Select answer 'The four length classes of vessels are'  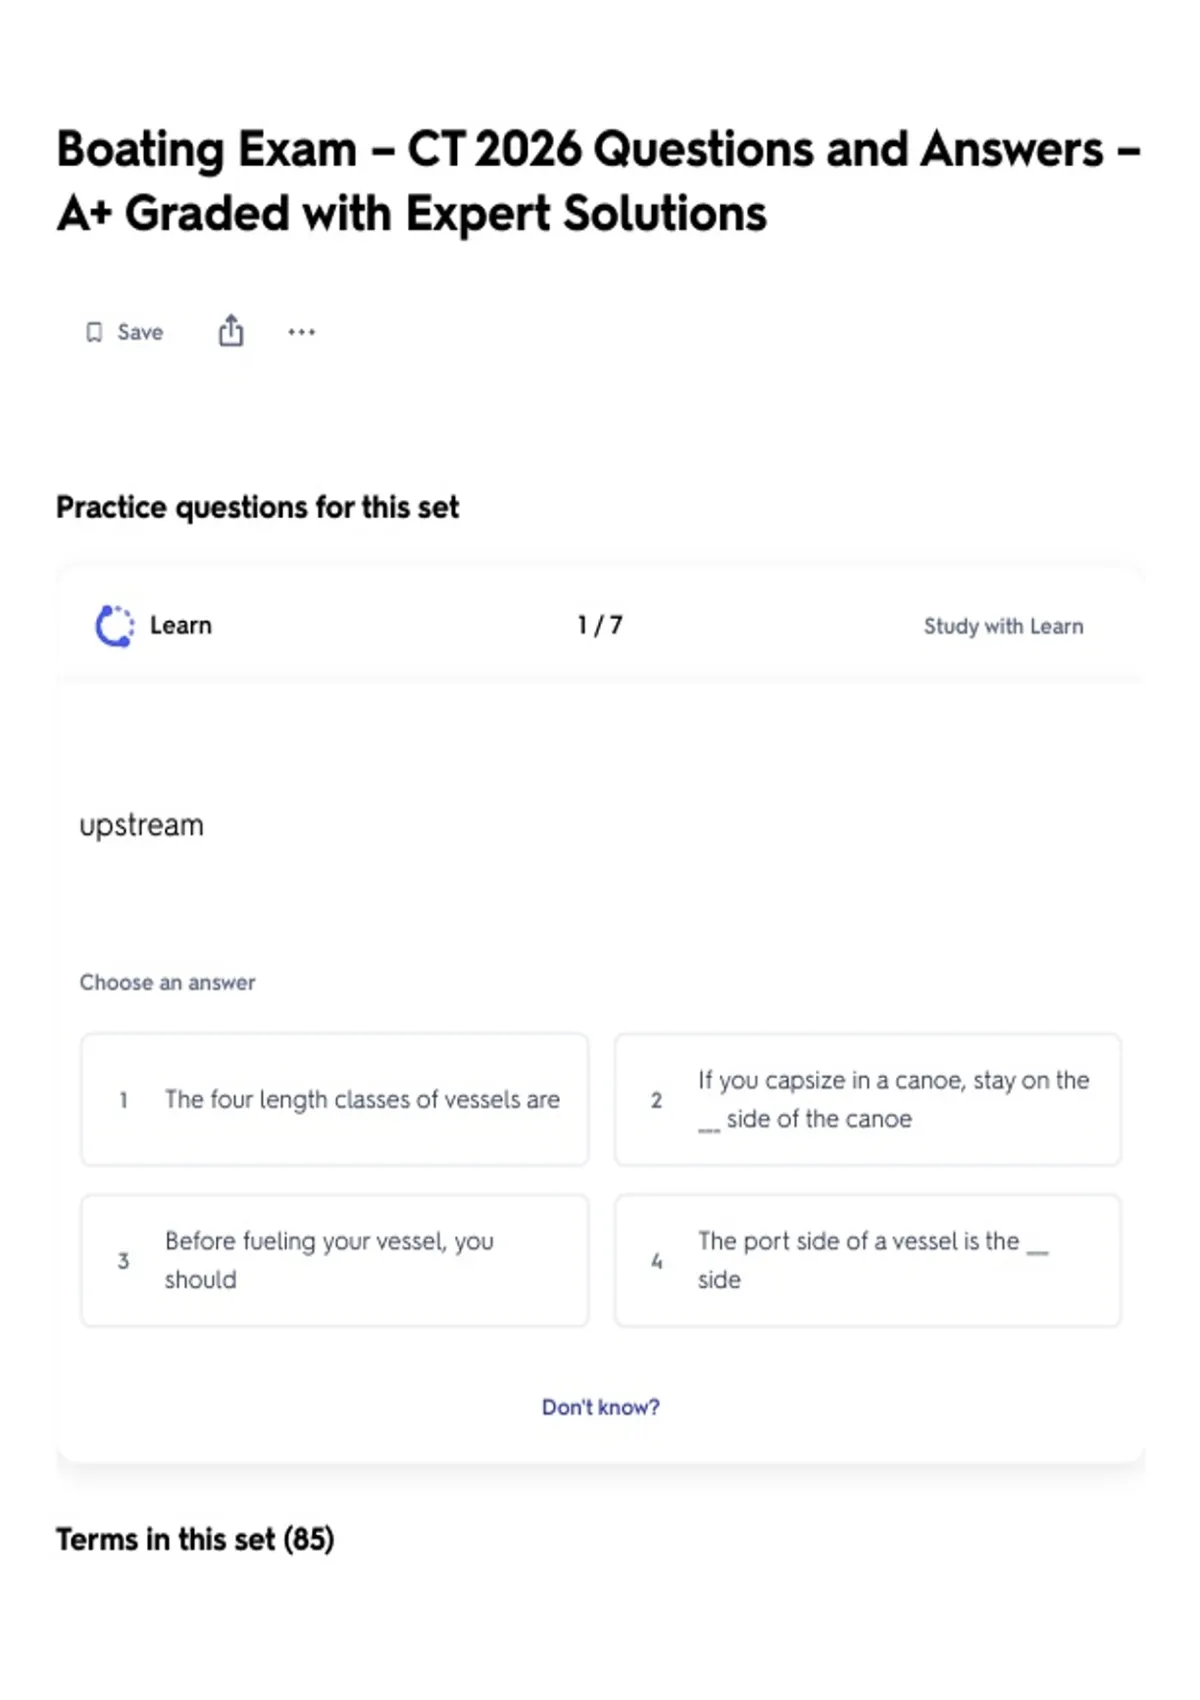(x=335, y=1099)
